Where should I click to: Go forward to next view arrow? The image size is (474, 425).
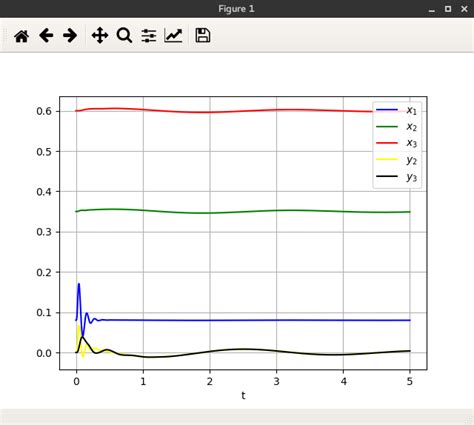(70, 35)
